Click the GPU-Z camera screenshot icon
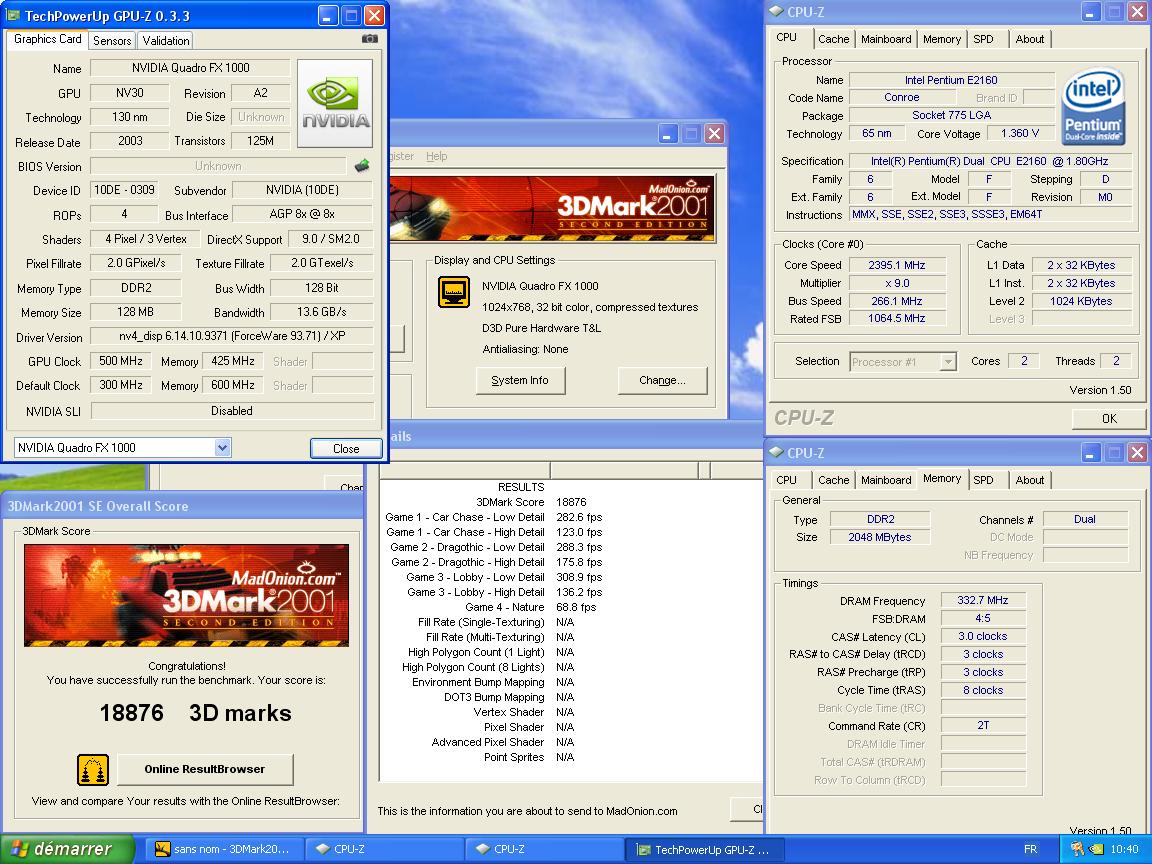Screen dimensions: 1152x864 [370, 38]
